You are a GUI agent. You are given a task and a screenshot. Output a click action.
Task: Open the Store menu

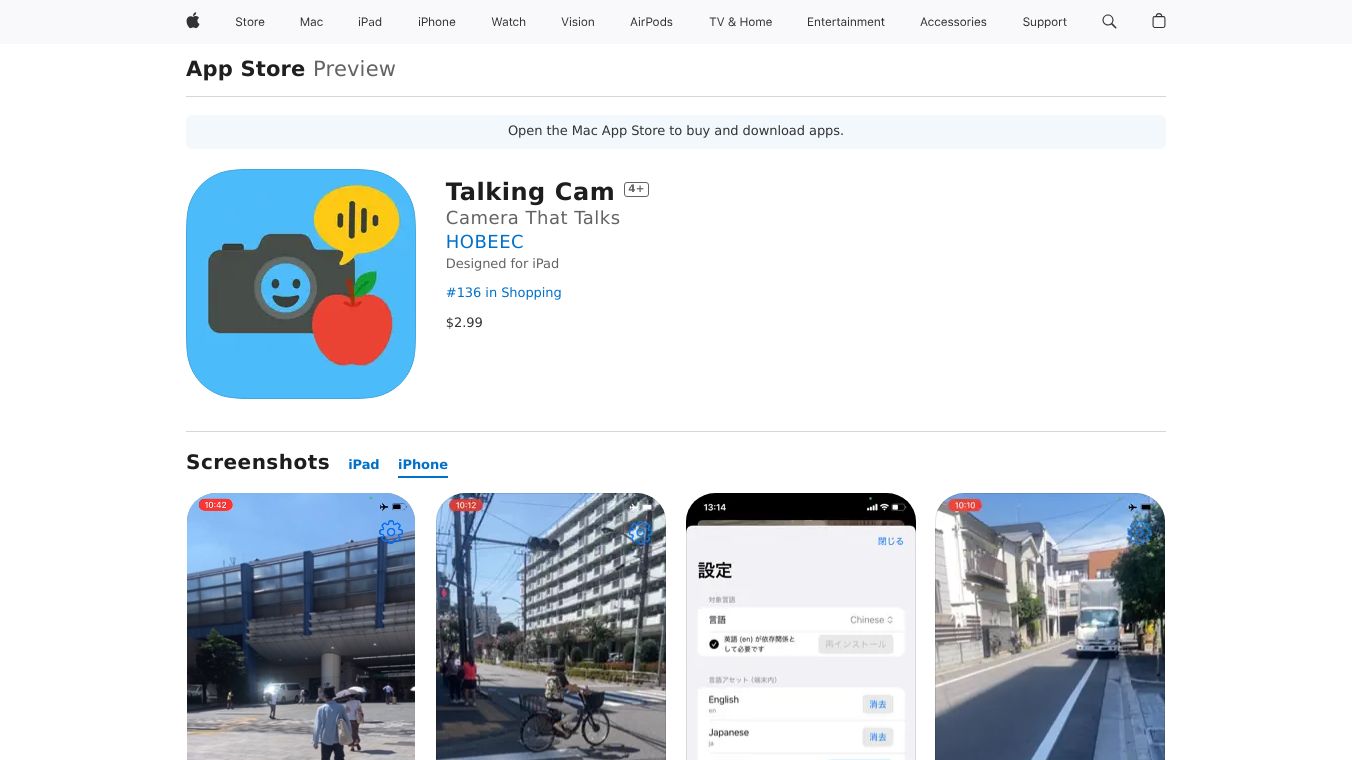250,22
